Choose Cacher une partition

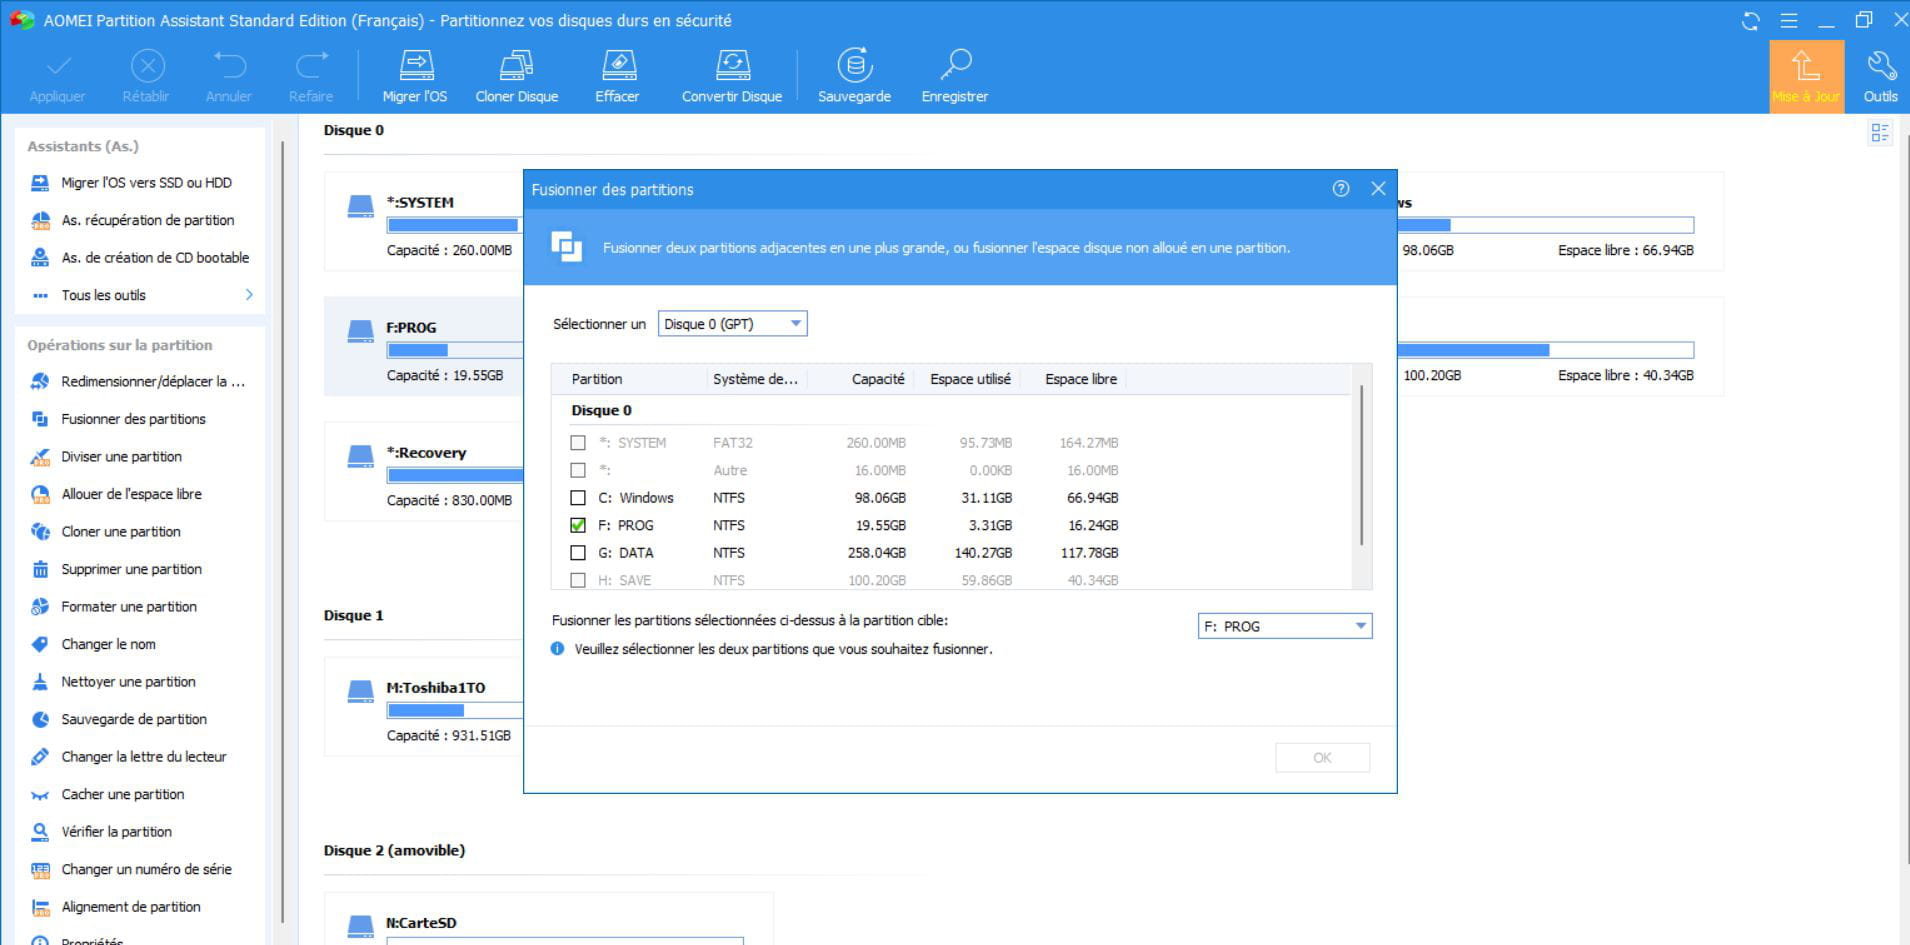click(x=123, y=794)
